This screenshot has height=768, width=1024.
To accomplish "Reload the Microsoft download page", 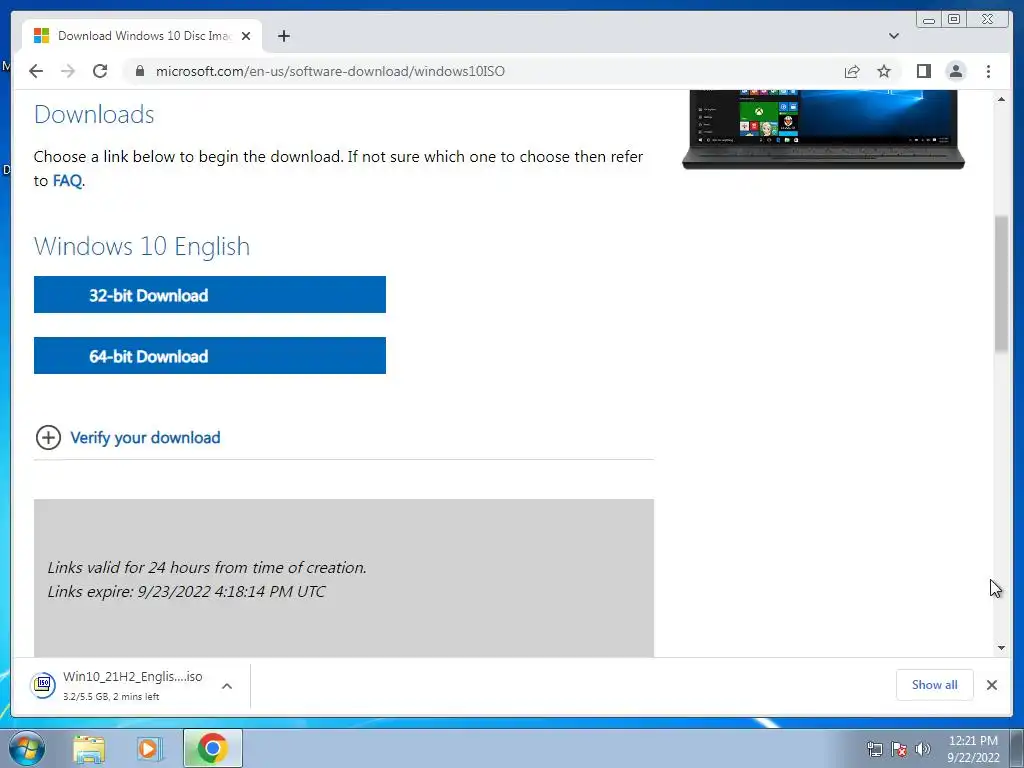I will point(100,71).
